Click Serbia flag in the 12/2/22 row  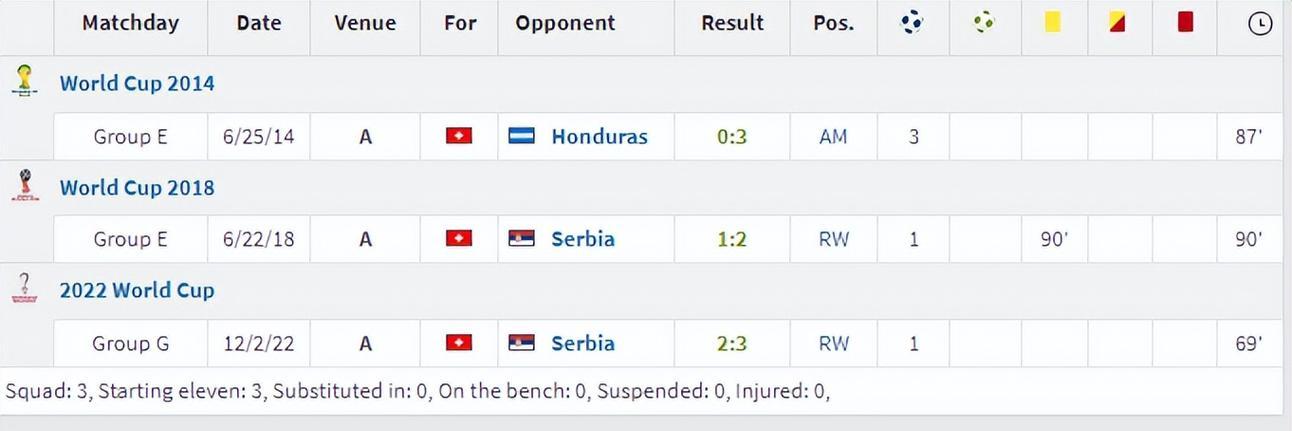pos(522,343)
